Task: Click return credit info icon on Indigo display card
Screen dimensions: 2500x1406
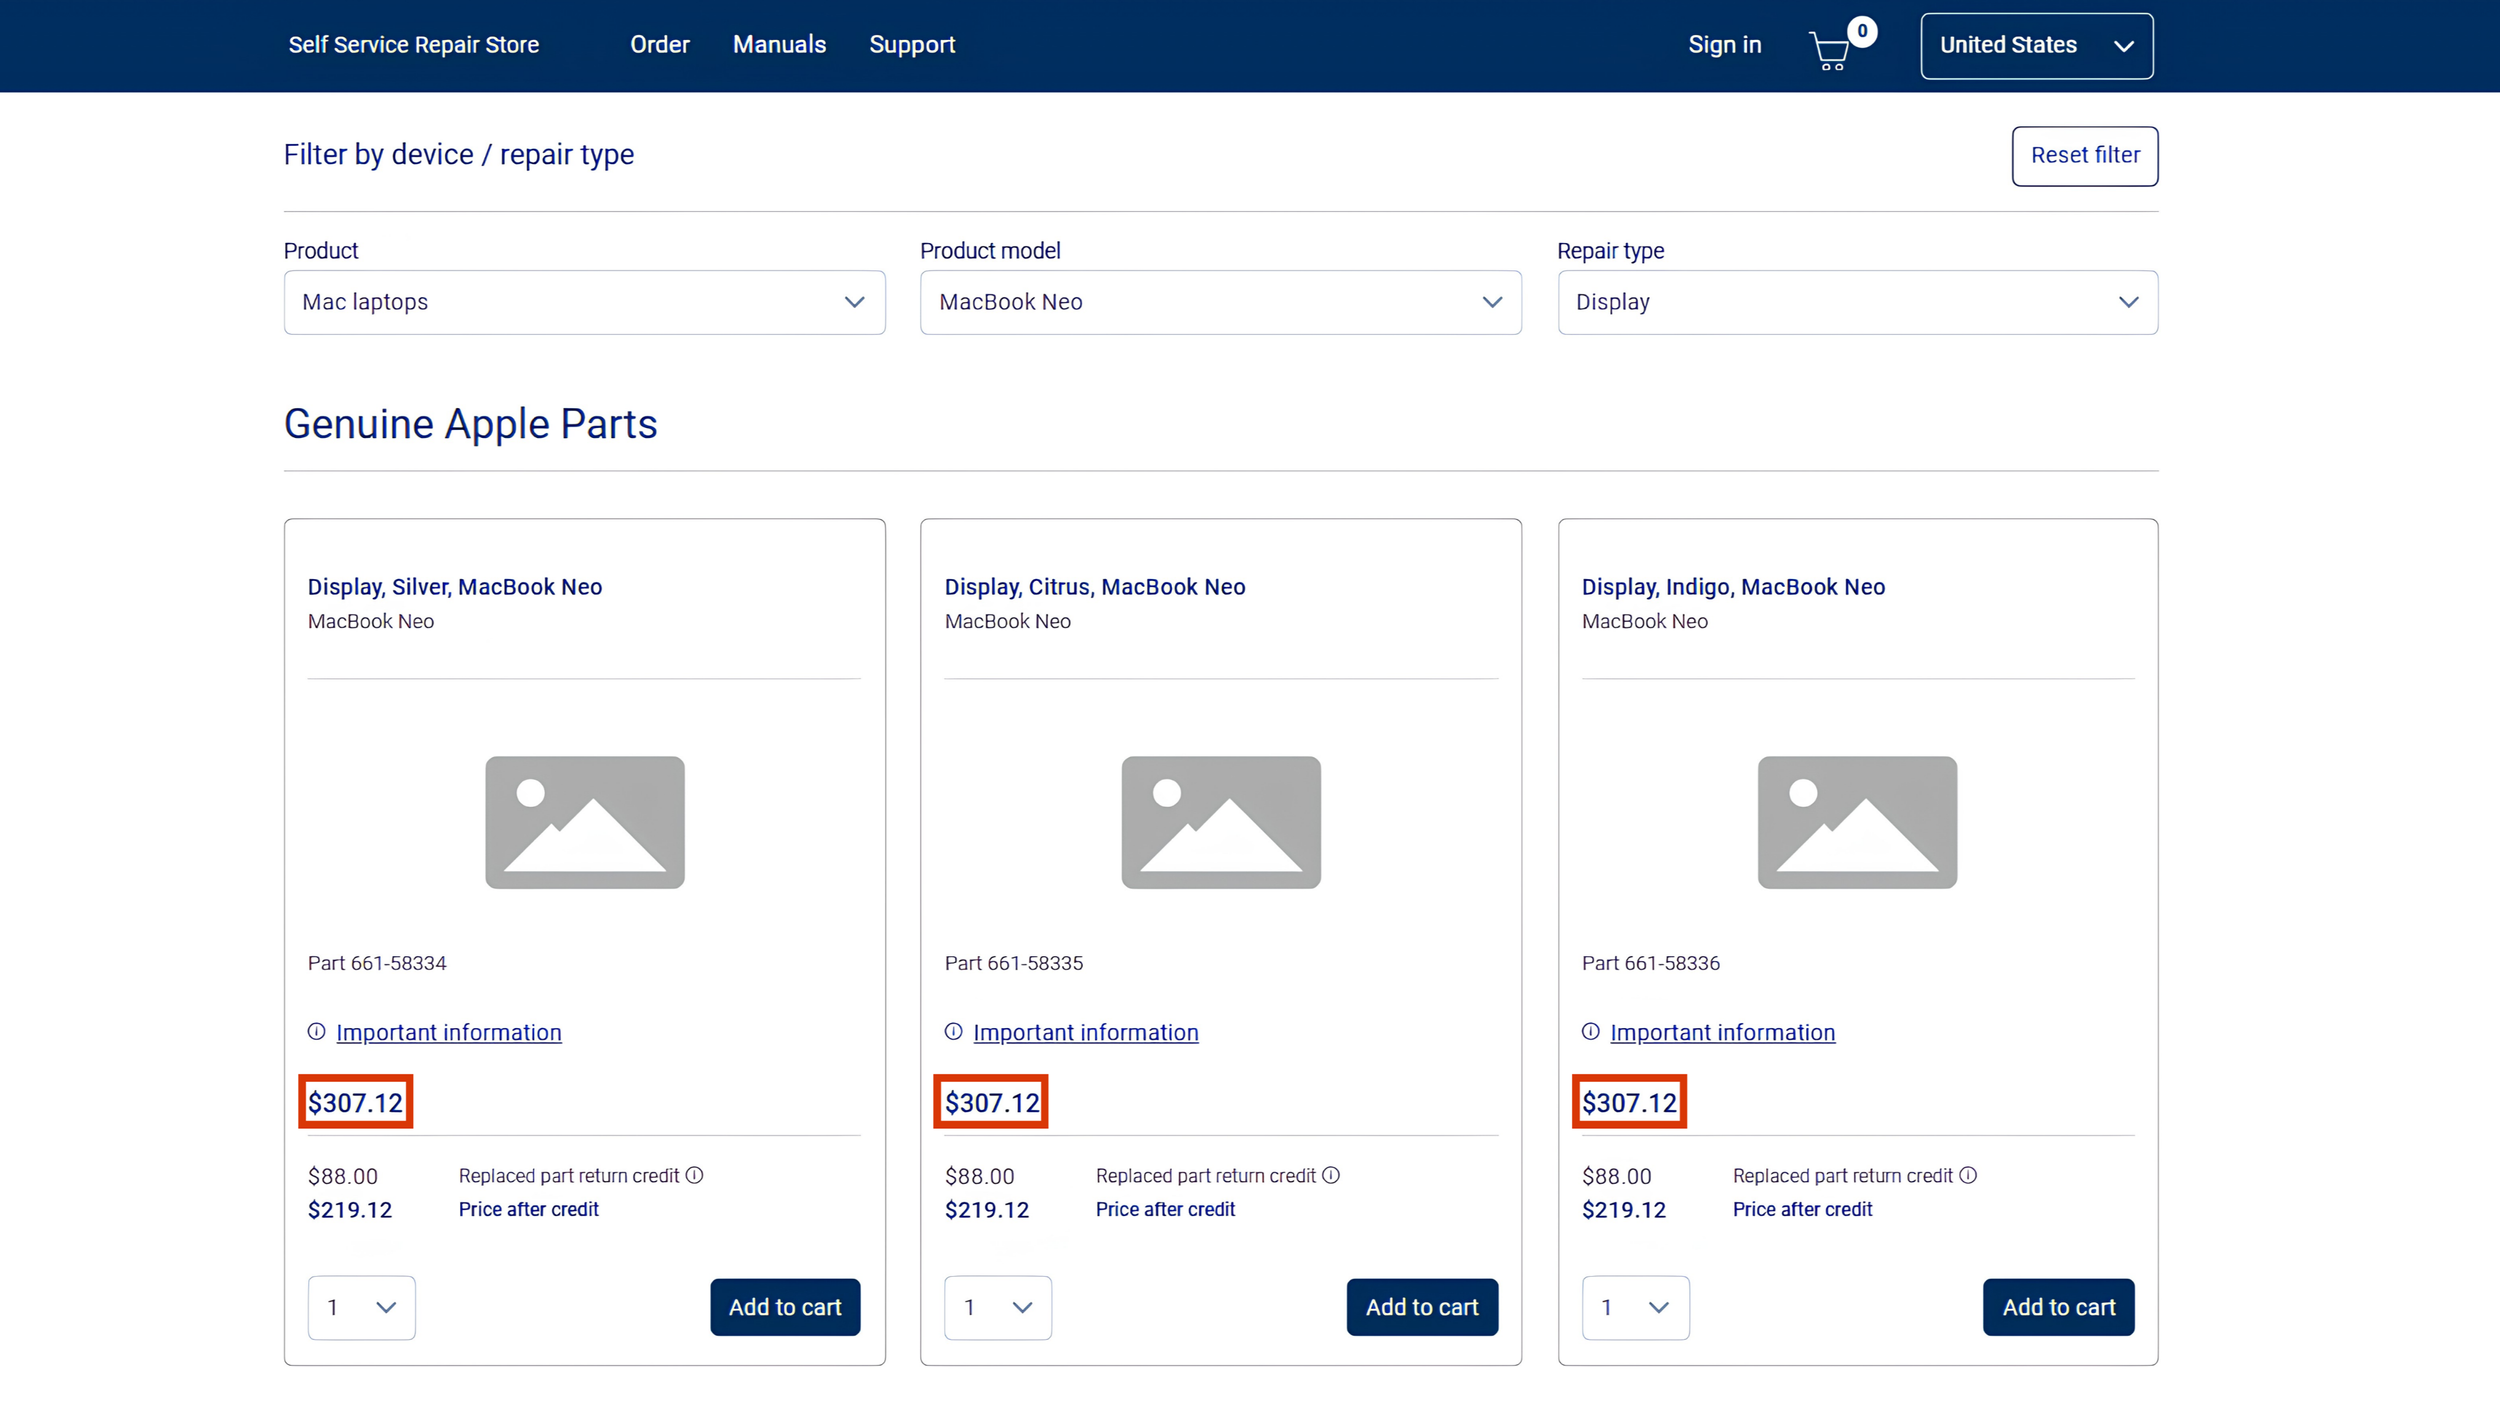Action: pos(1968,1175)
